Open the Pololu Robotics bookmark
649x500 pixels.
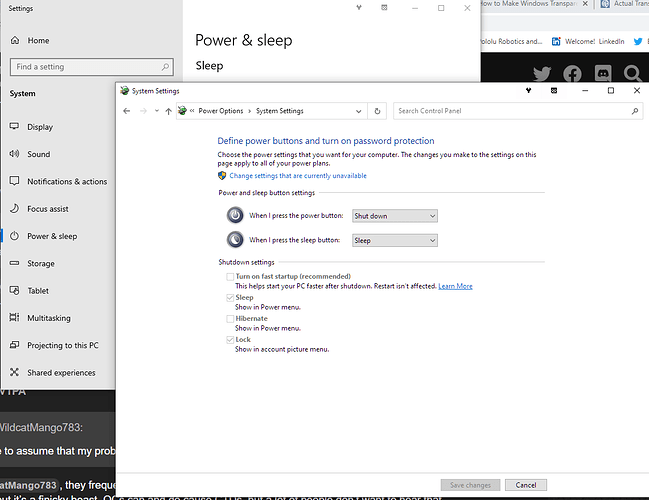tap(512, 41)
